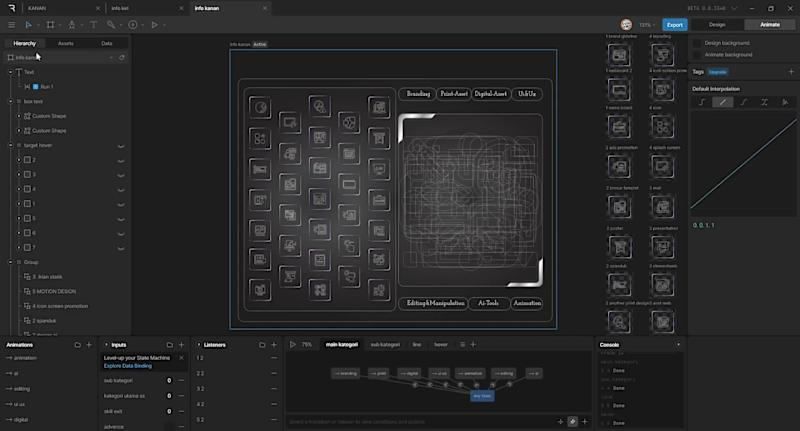Create a Listeners folder
Viewport: 800px width, 431px height.
262,345
